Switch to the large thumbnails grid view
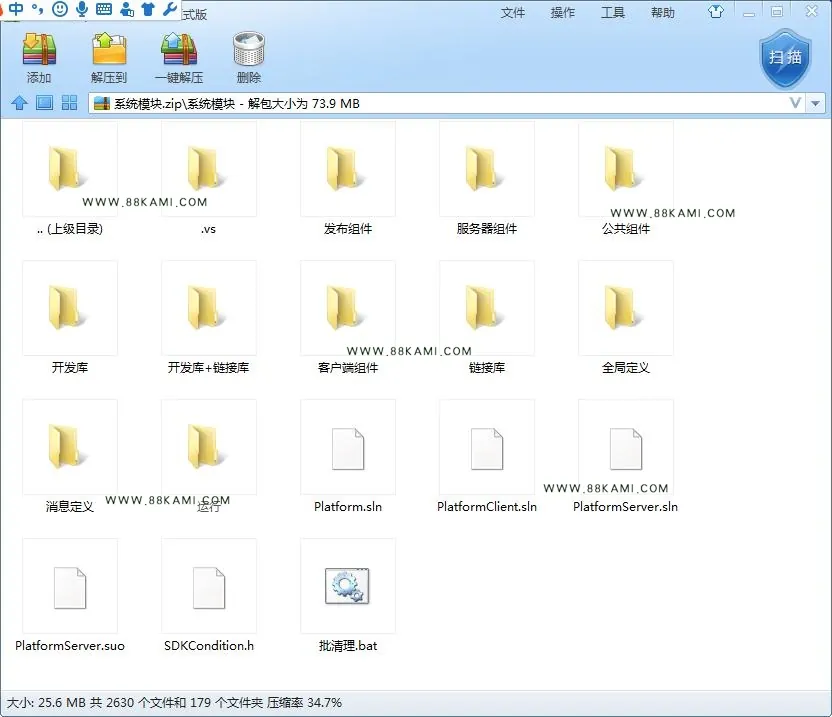 coord(70,102)
